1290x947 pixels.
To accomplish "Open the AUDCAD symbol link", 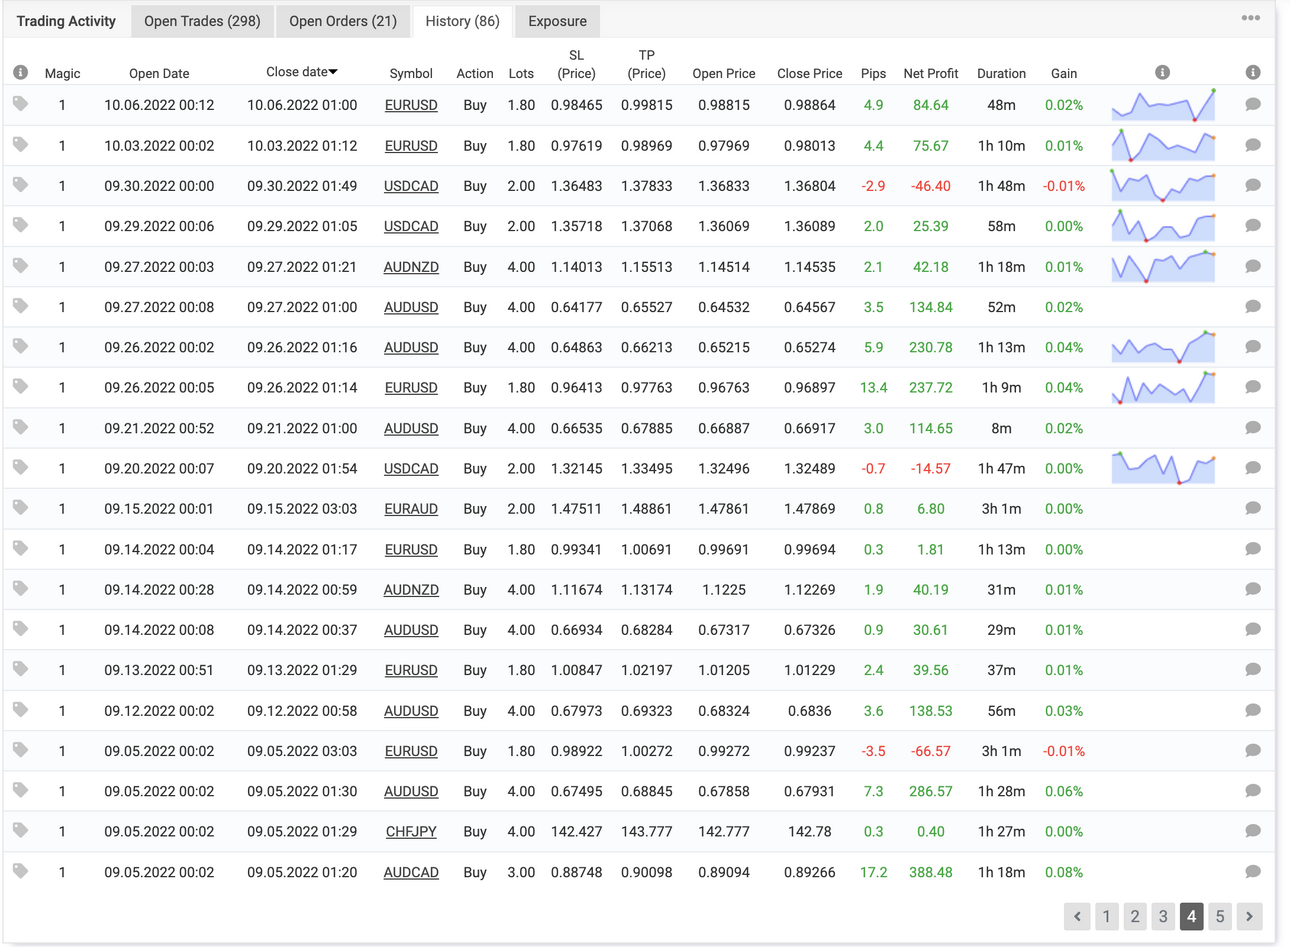I will pos(411,872).
